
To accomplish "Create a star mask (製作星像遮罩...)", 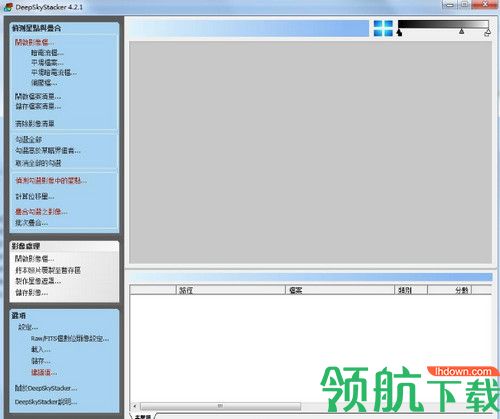I will [x=38, y=281].
